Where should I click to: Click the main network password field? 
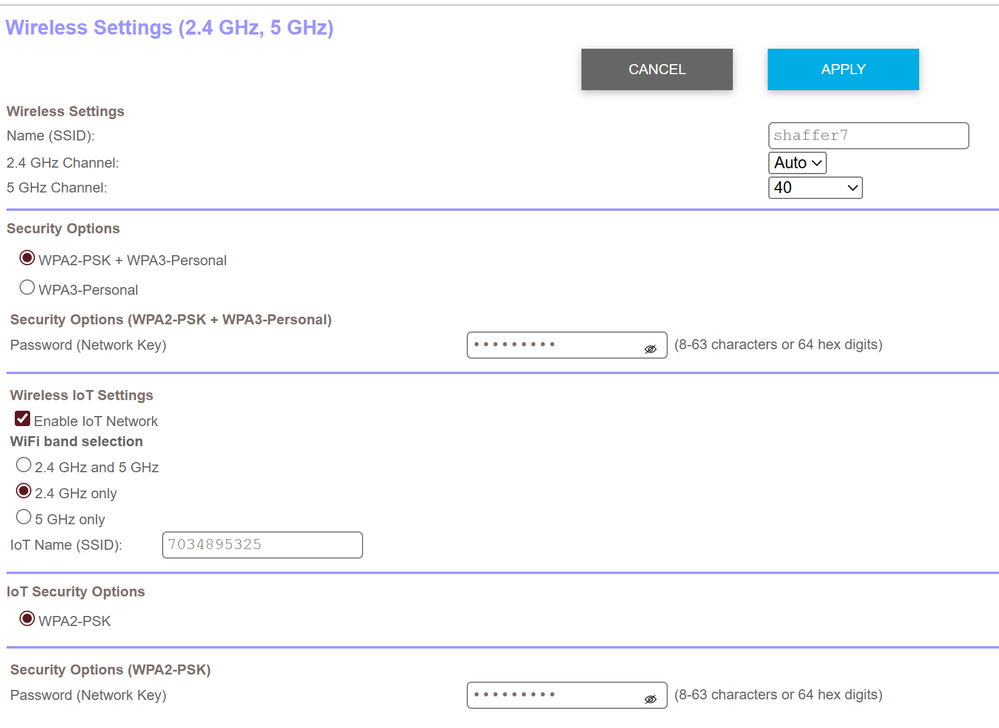555,345
